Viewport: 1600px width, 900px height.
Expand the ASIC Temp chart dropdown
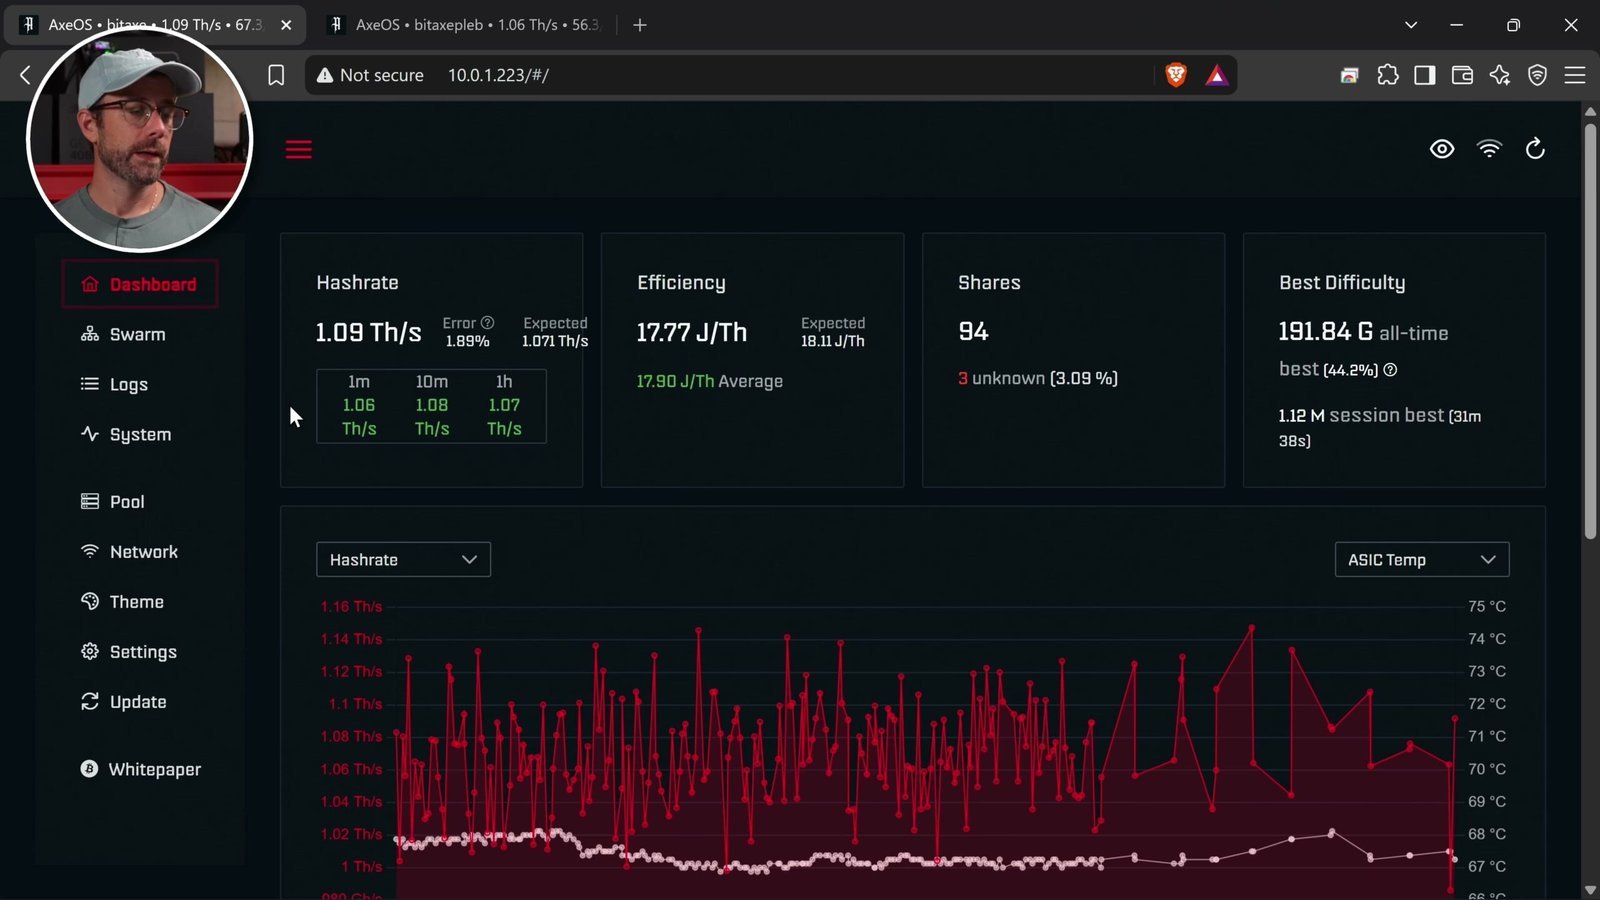coord(1421,559)
